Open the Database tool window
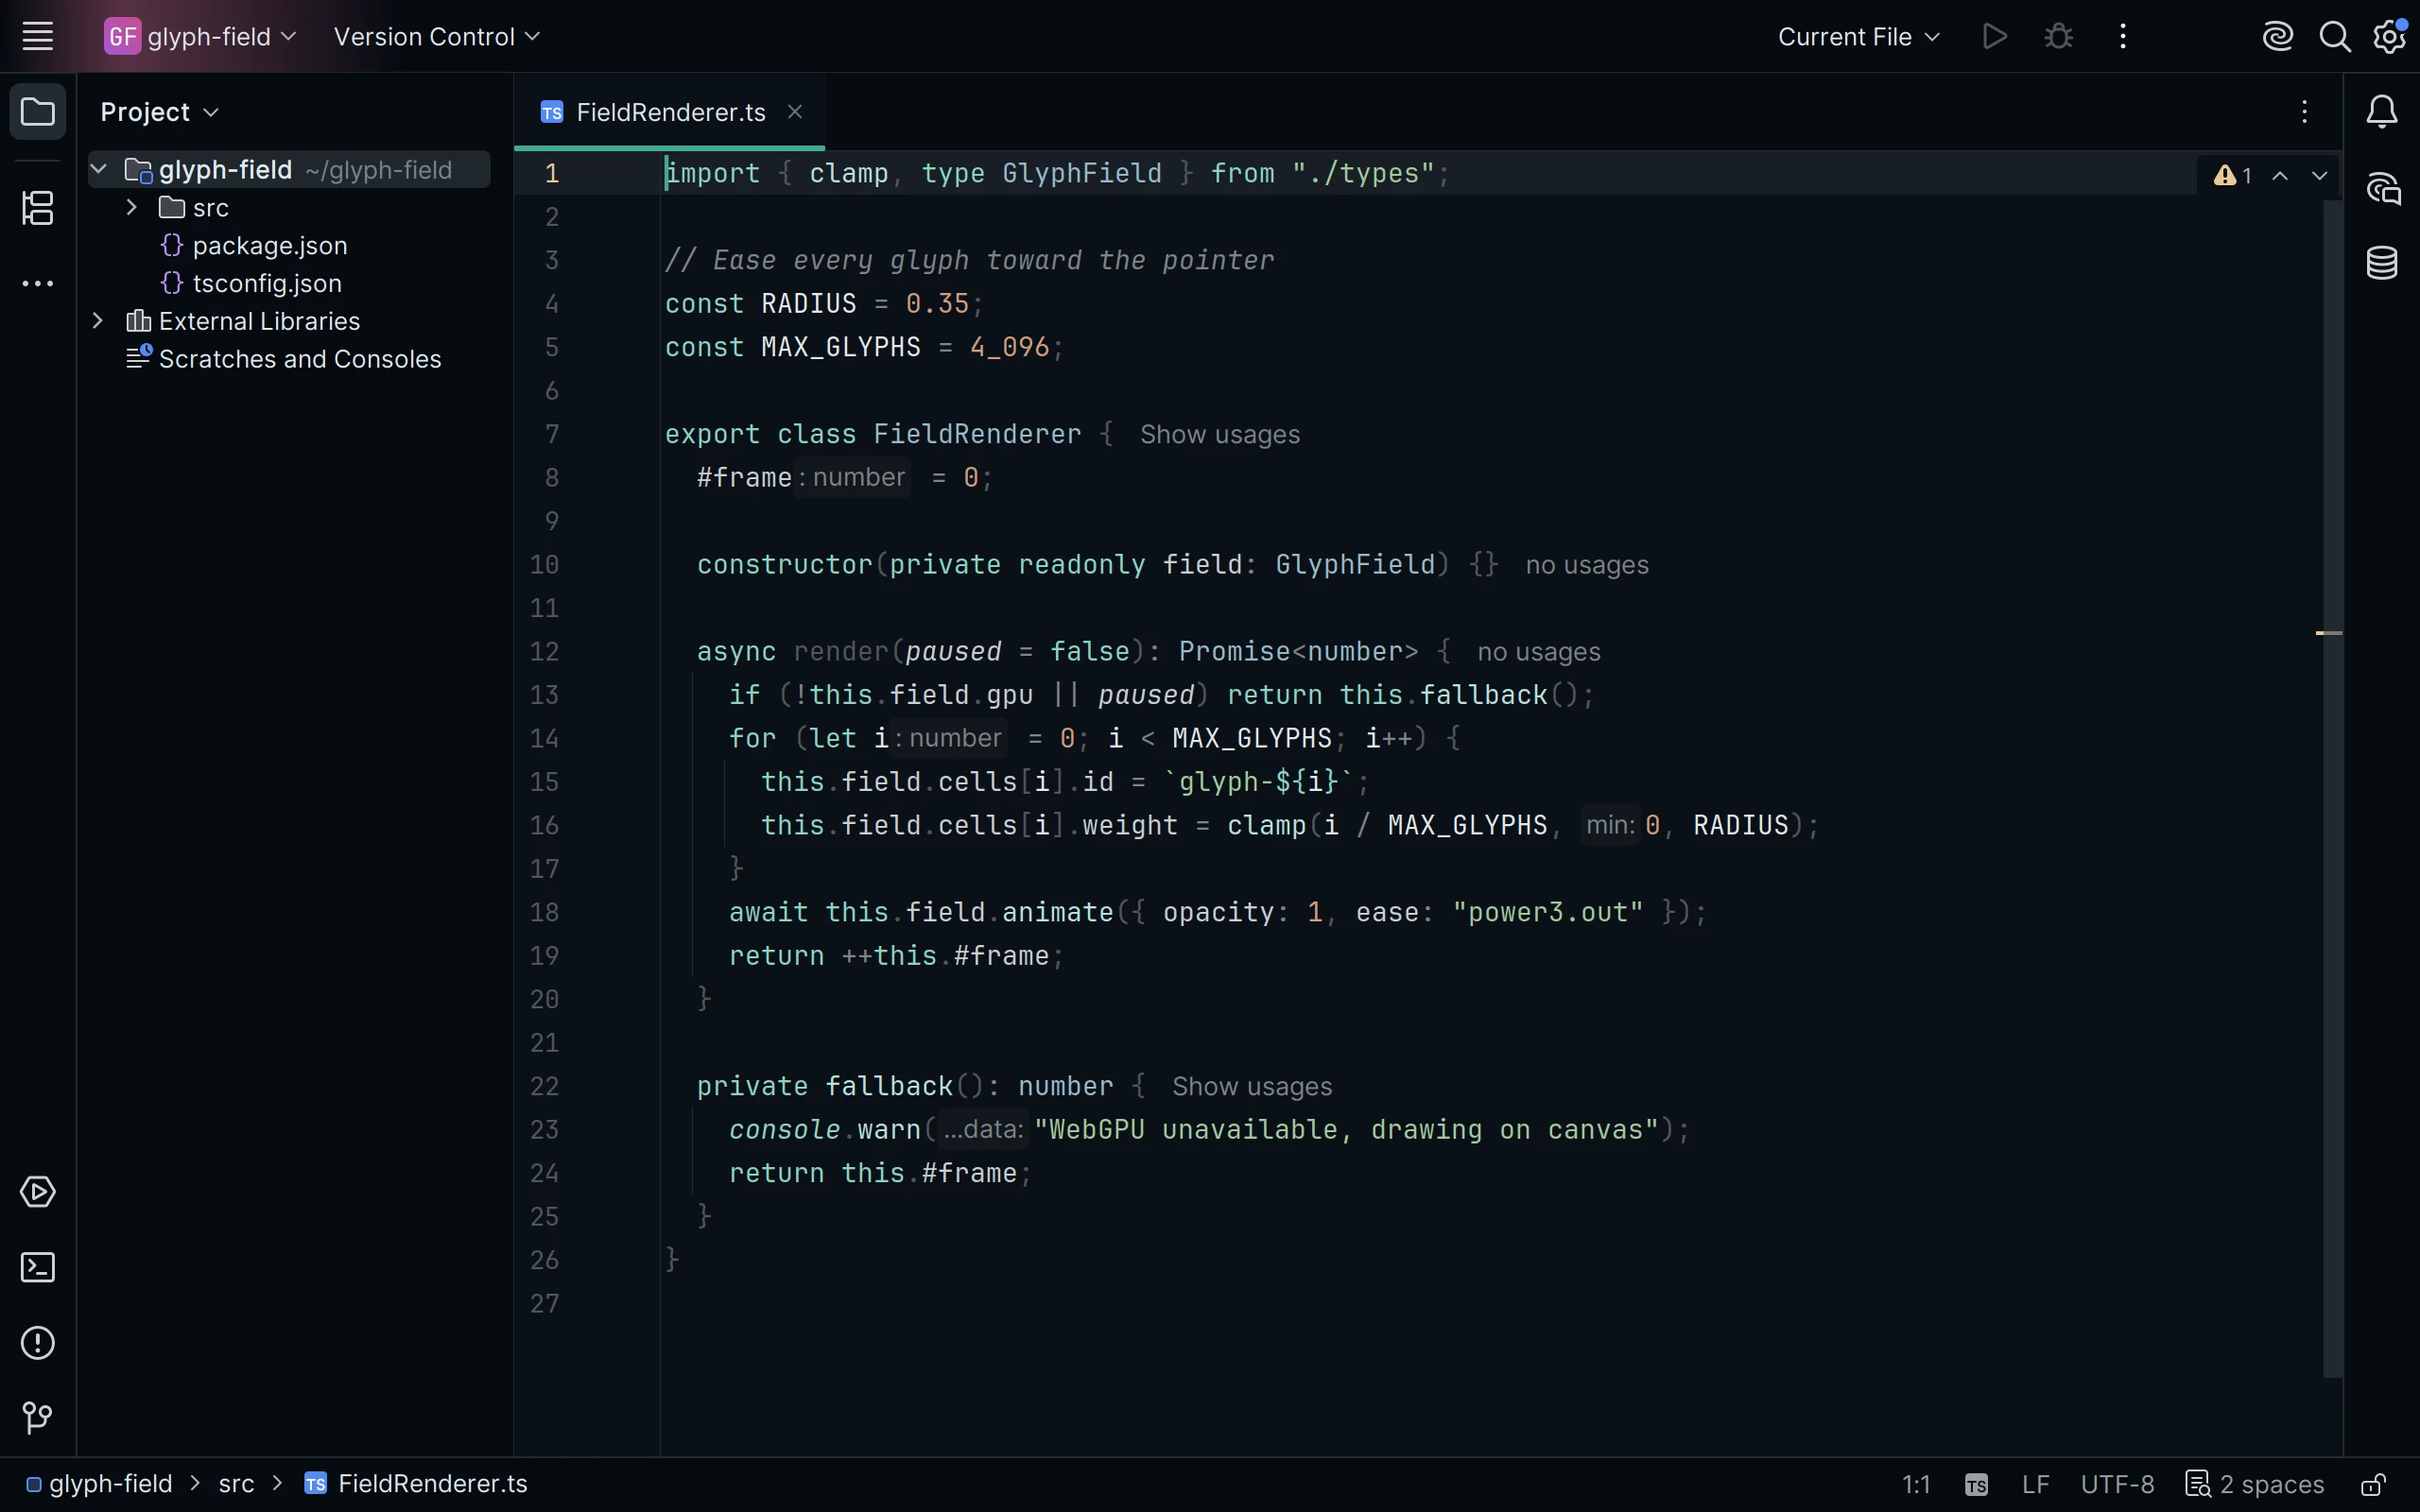Screen dimensions: 2420x1512 click(2382, 263)
